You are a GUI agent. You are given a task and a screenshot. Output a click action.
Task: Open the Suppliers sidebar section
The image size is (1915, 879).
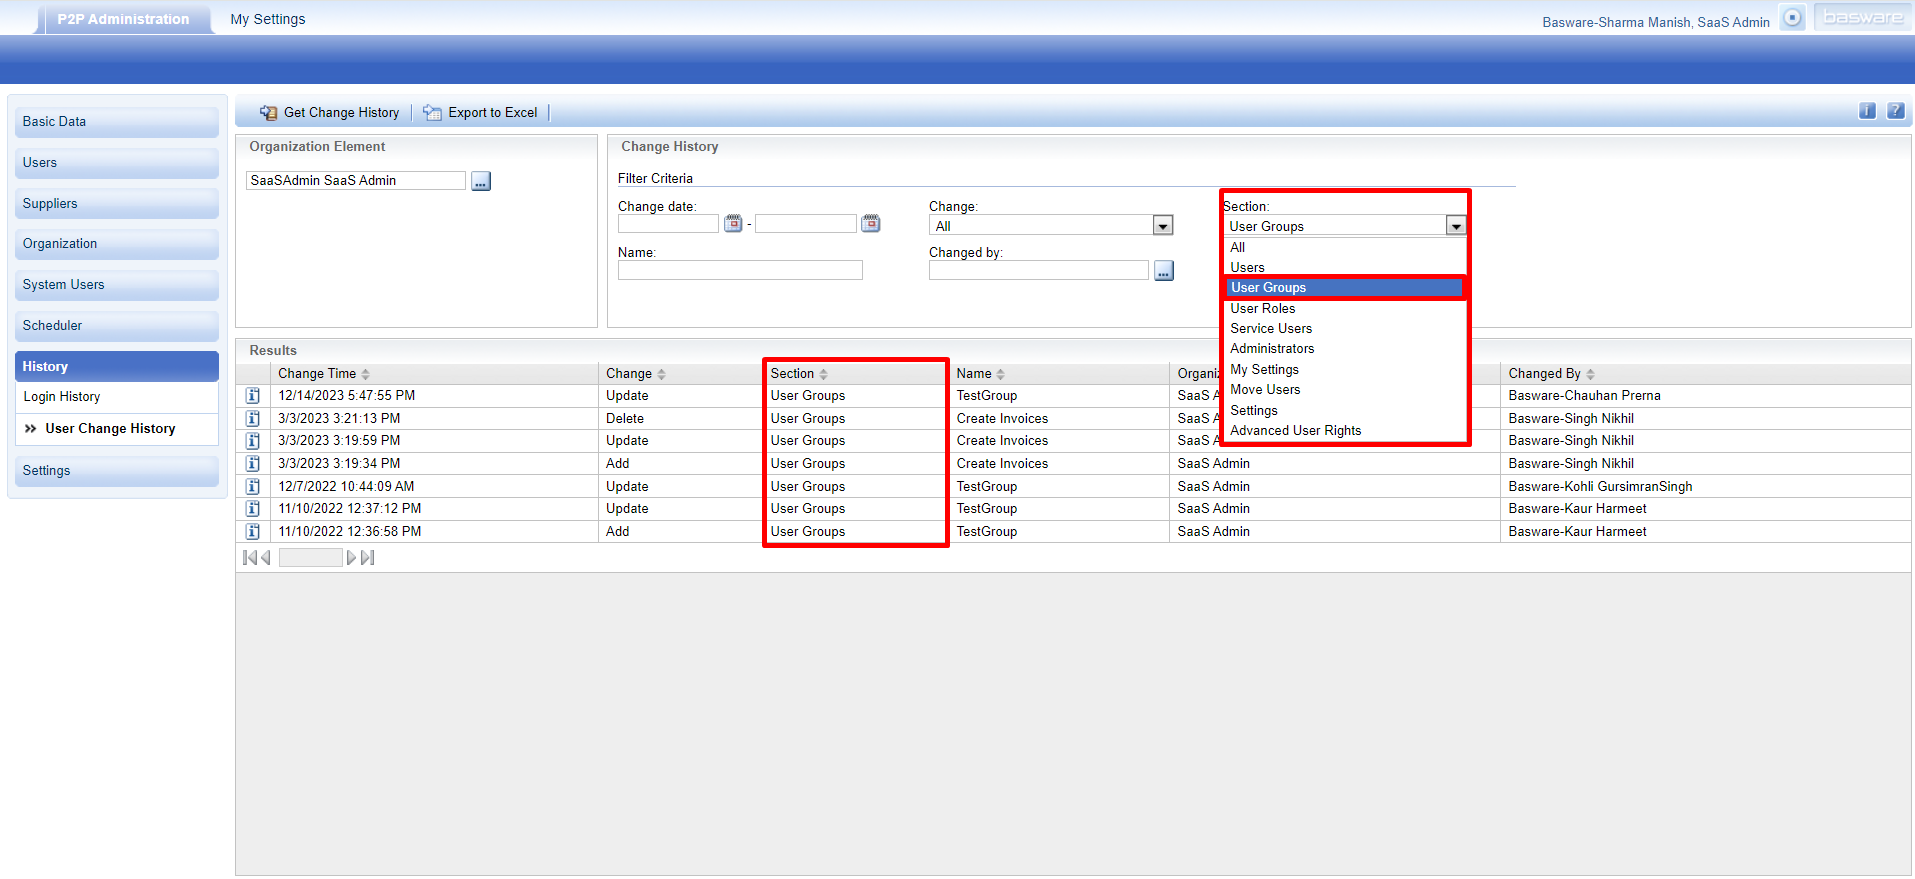coord(50,204)
